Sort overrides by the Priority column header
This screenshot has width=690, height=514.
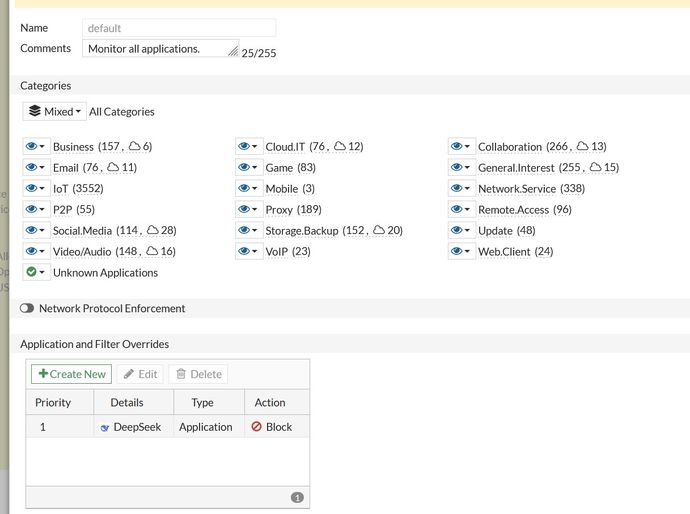click(x=54, y=403)
